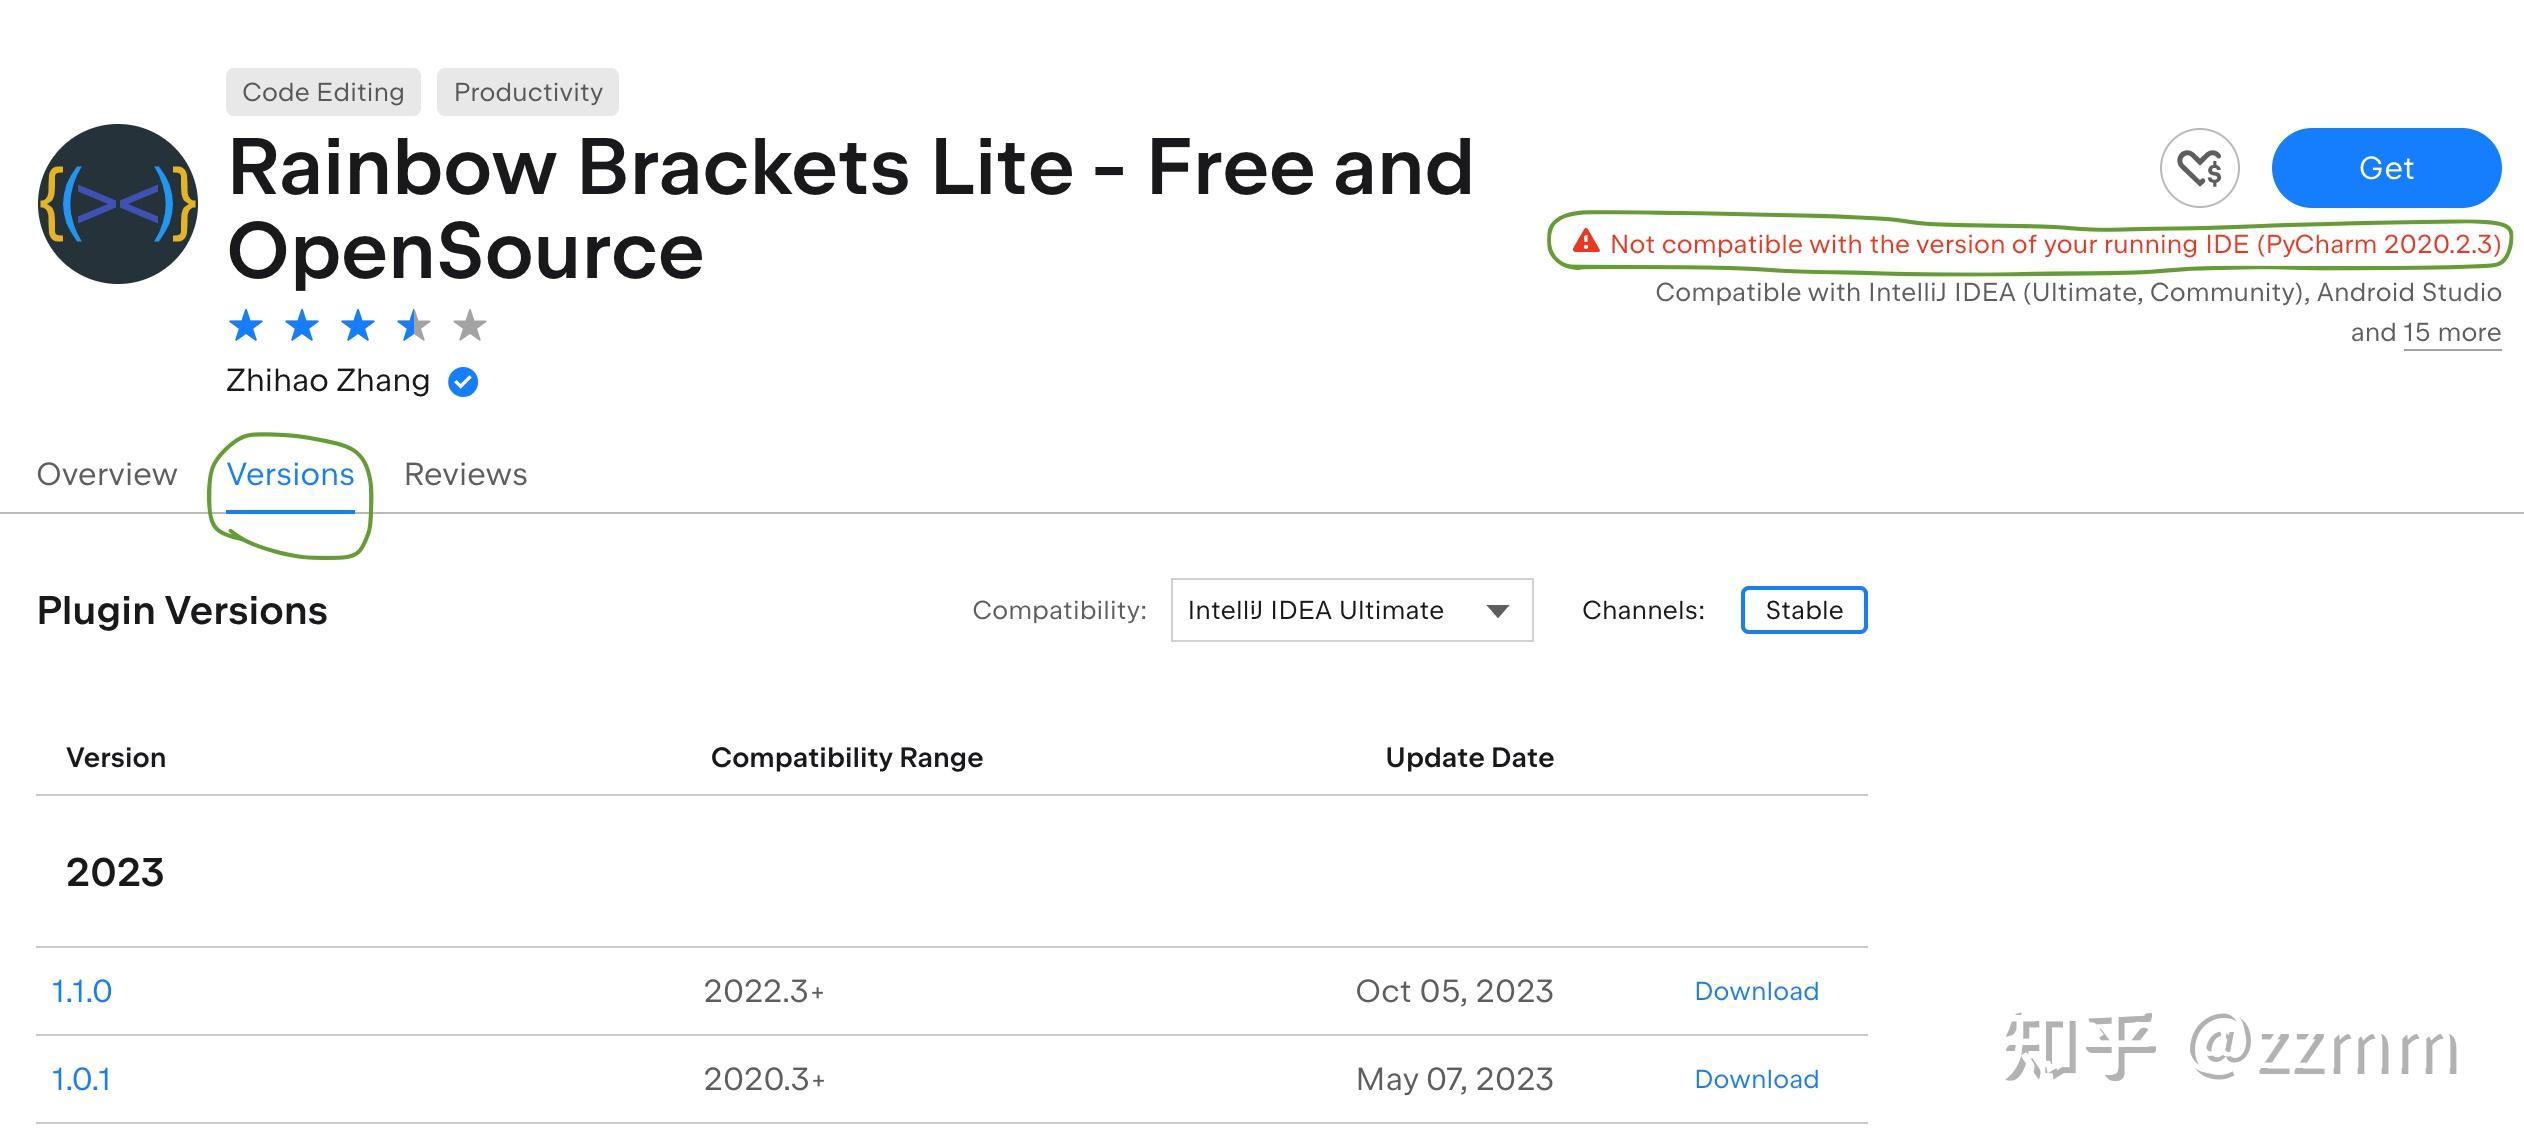Click the grey fifth rating star
This screenshot has width=2524, height=1148.
[469, 326]
